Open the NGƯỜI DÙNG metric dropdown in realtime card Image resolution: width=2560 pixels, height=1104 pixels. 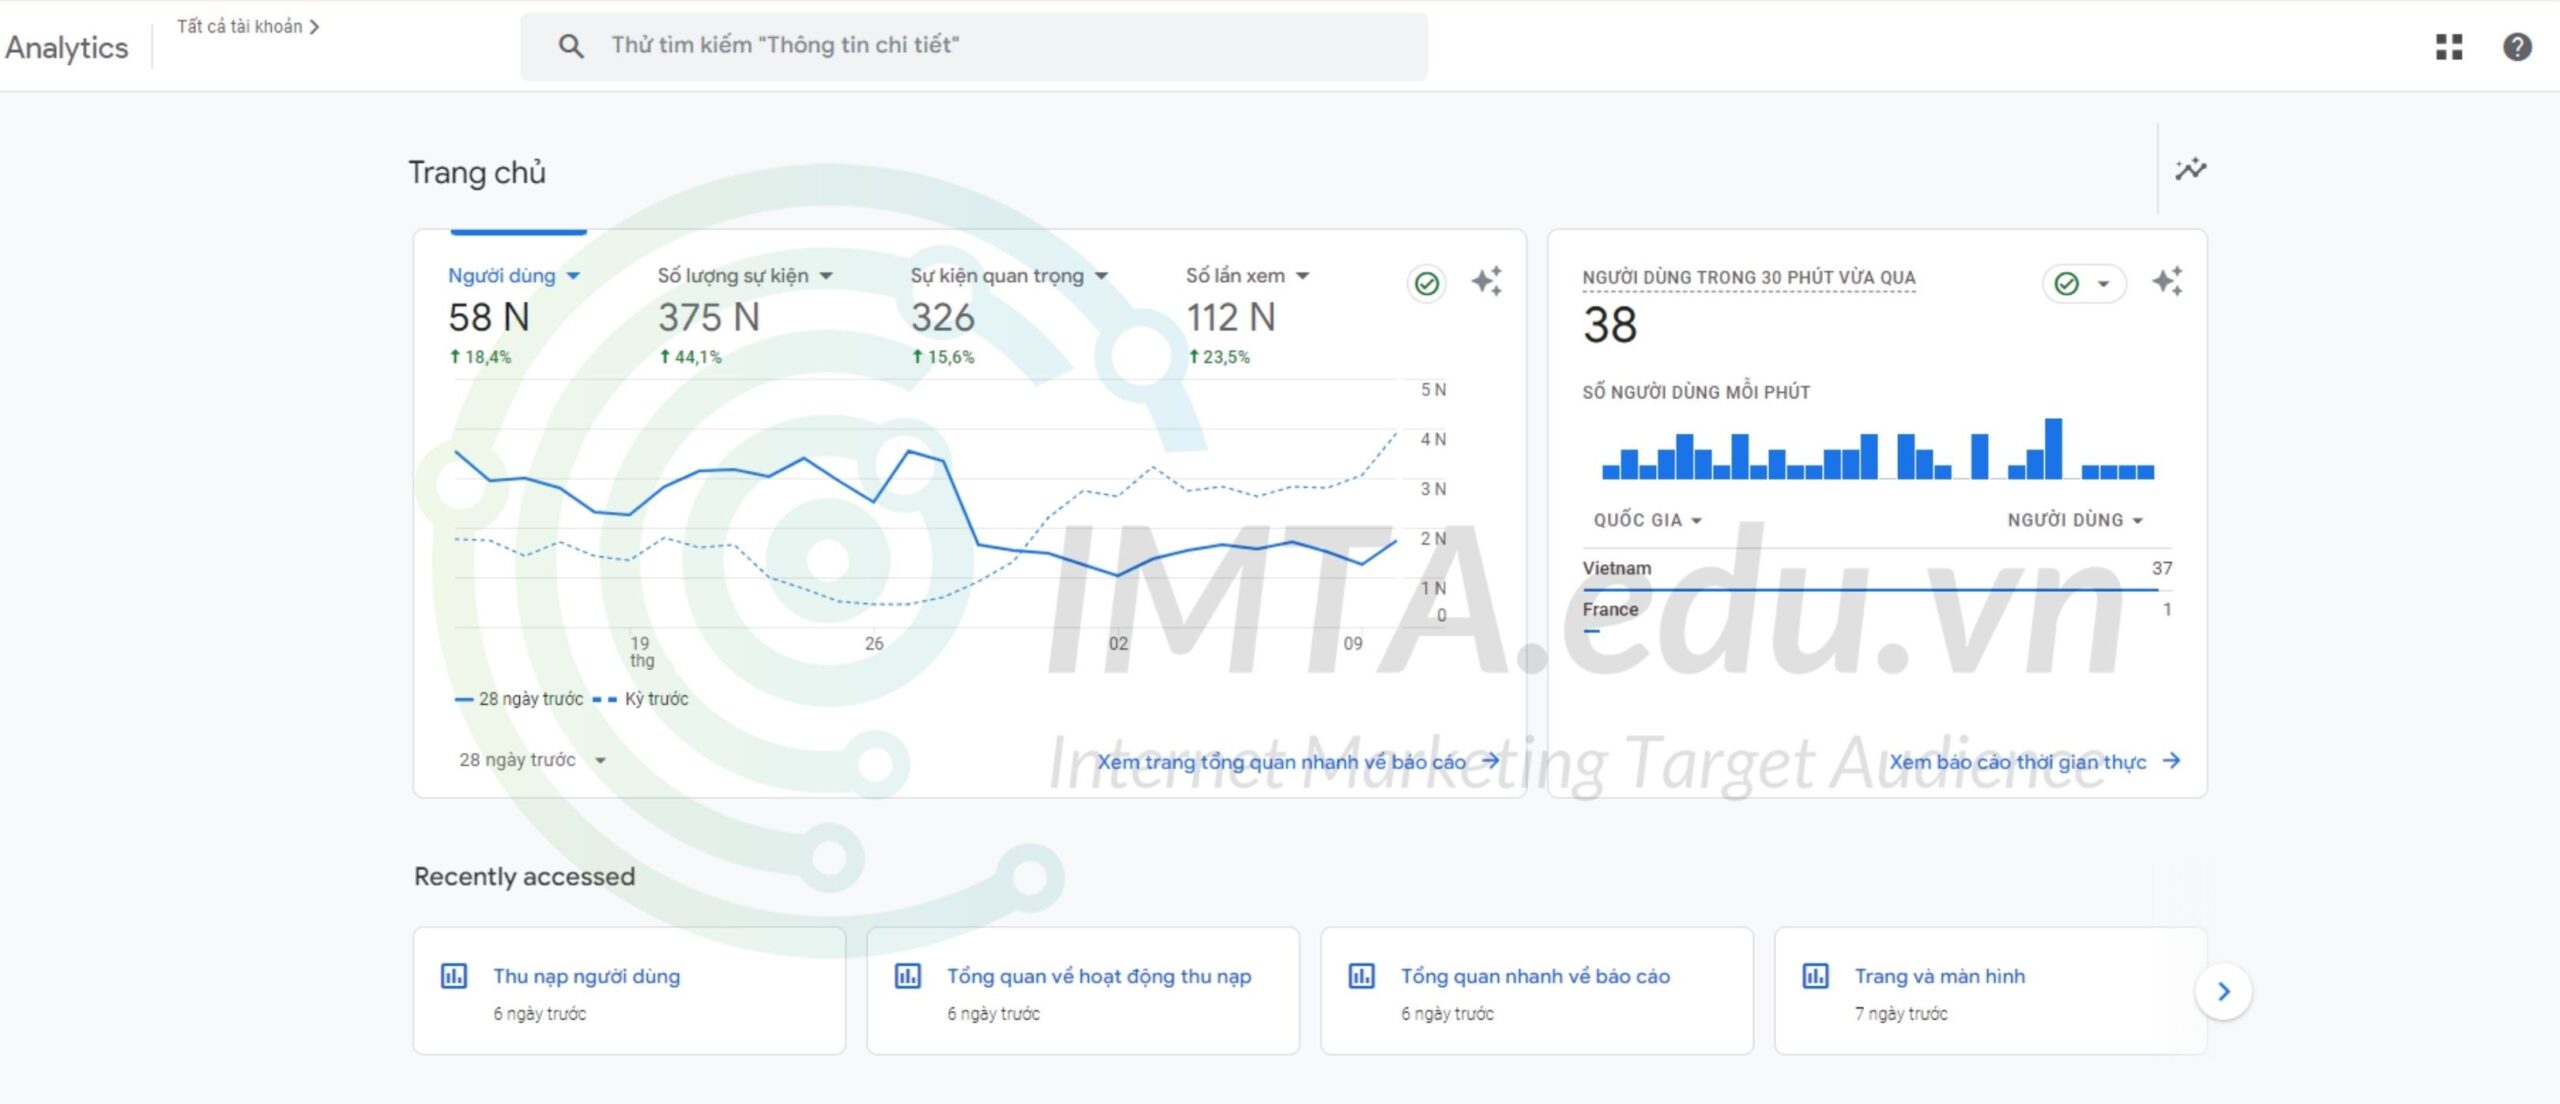[2075, 520]
